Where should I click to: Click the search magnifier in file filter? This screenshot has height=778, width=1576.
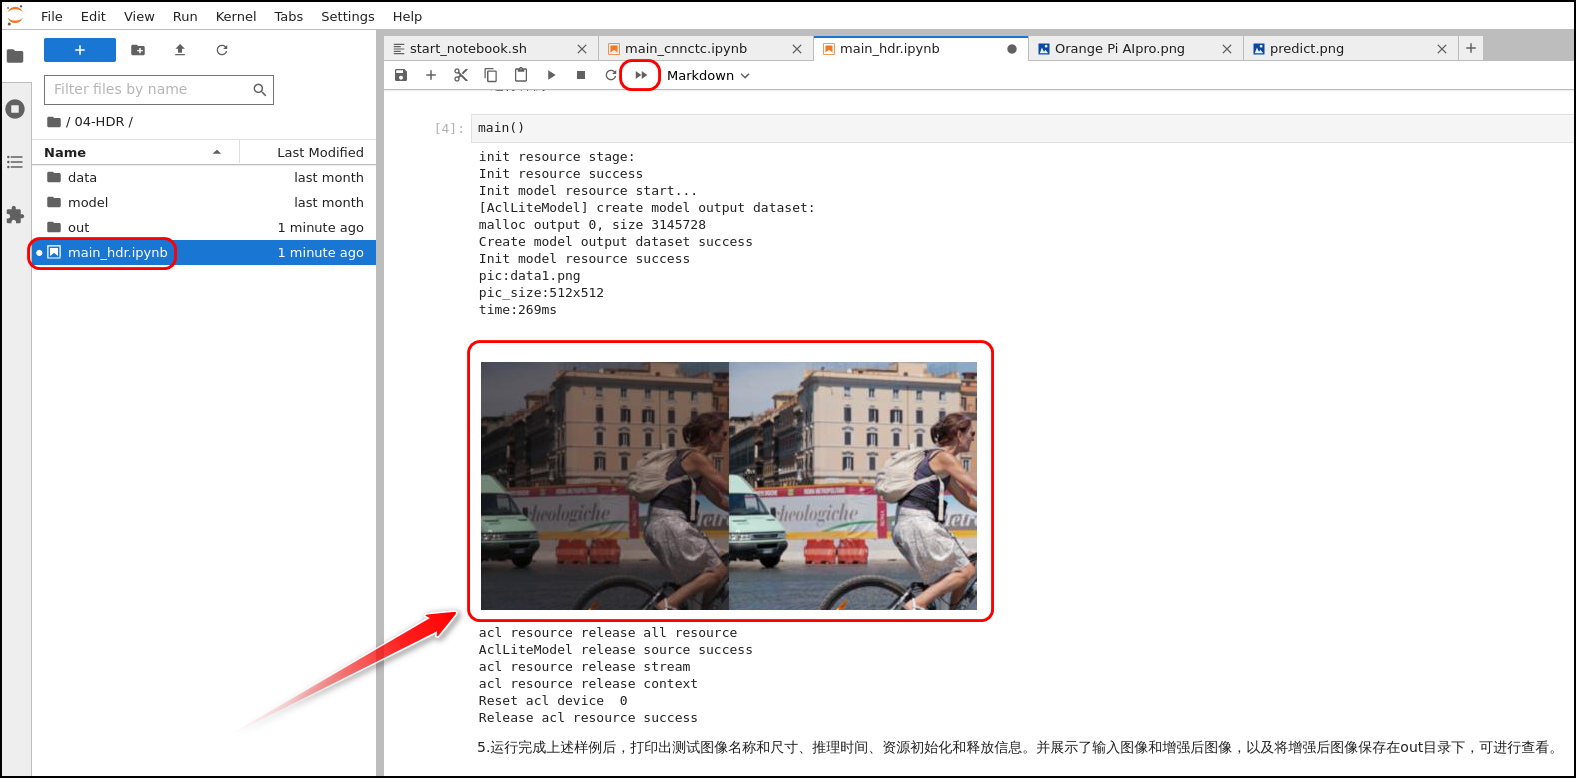coord(260,90)
